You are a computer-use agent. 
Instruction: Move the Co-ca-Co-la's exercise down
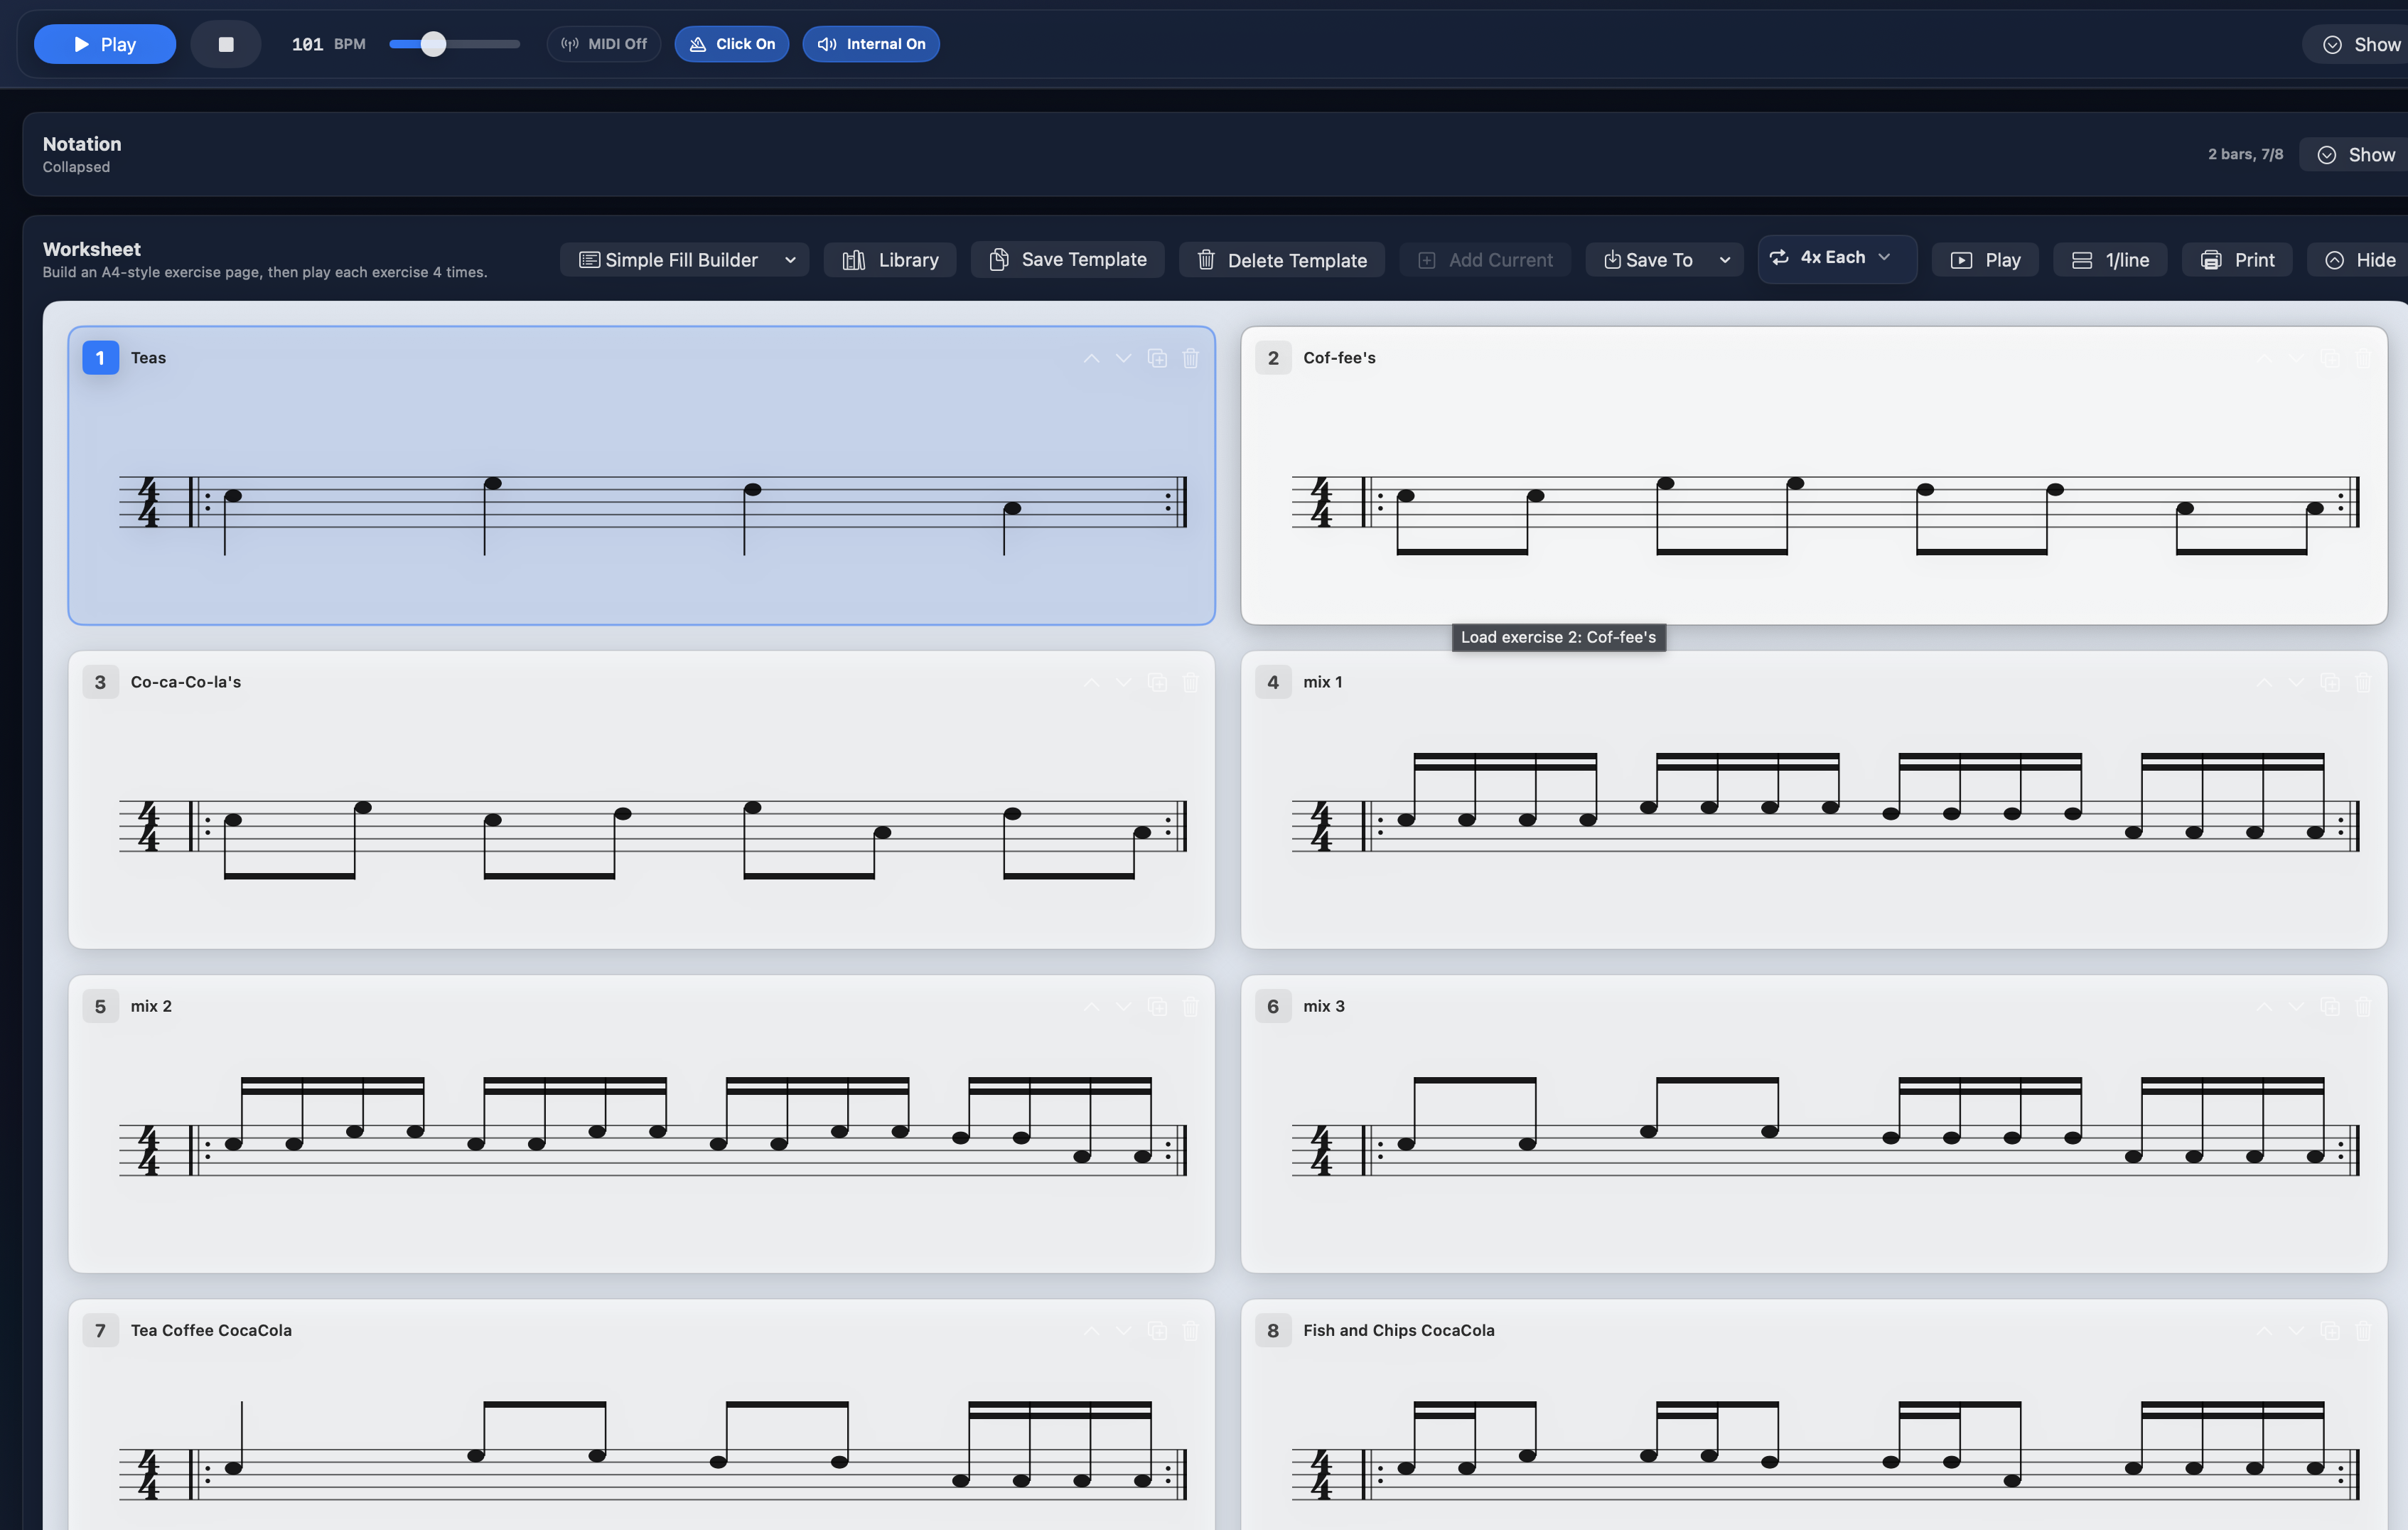pos(1124,682)
